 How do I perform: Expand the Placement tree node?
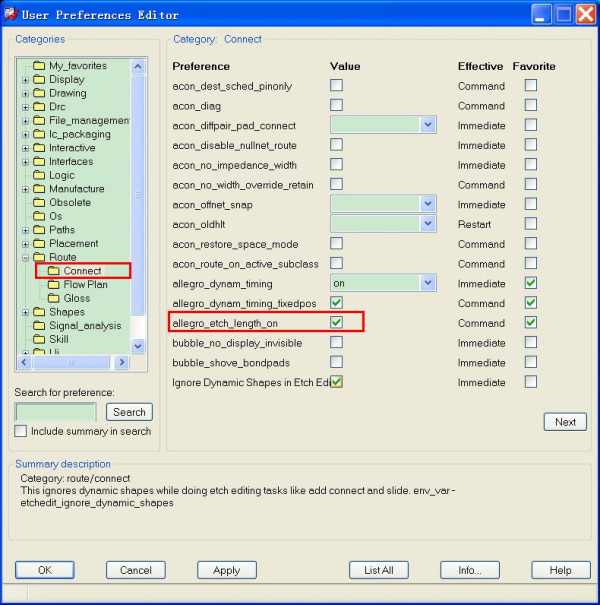[x=25, y=244]
